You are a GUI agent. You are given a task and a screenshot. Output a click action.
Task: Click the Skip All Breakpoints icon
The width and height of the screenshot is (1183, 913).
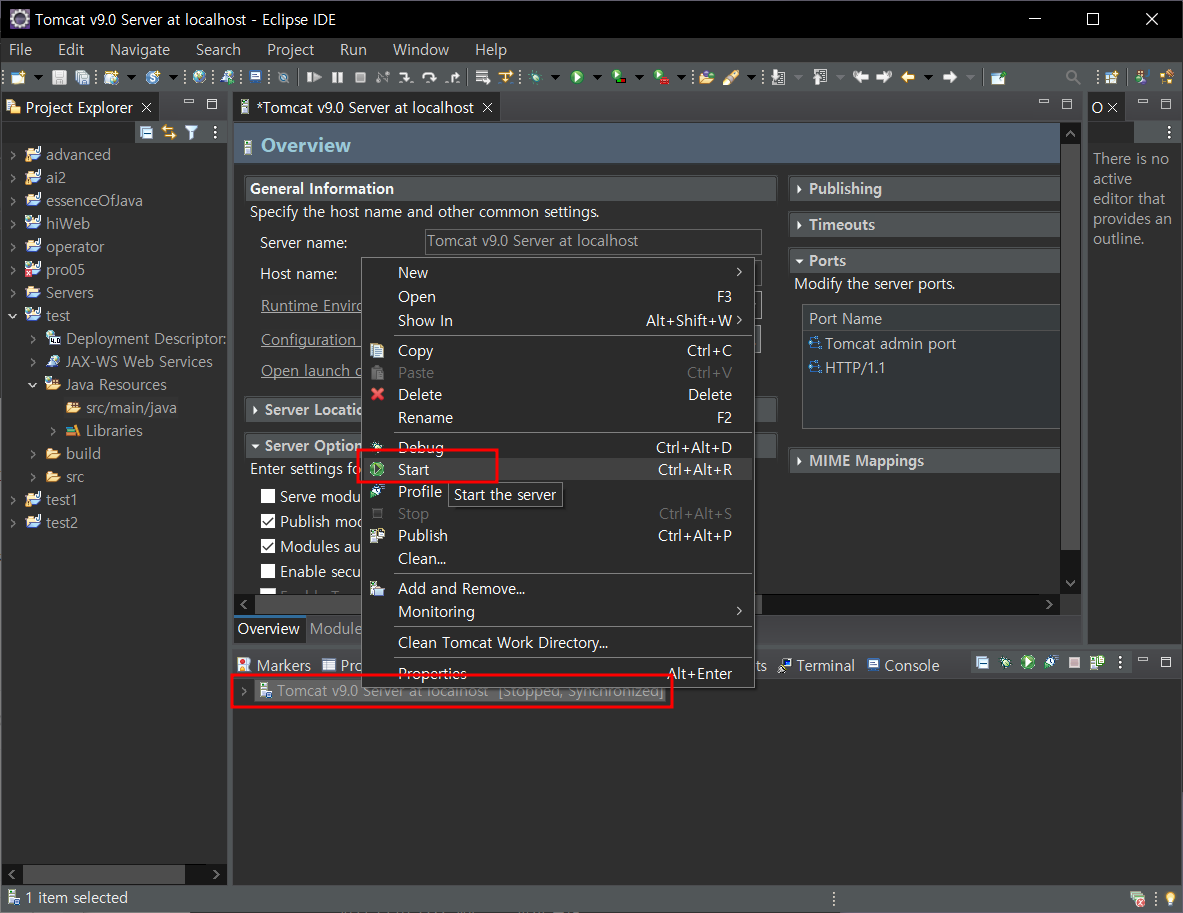point(284,77)
